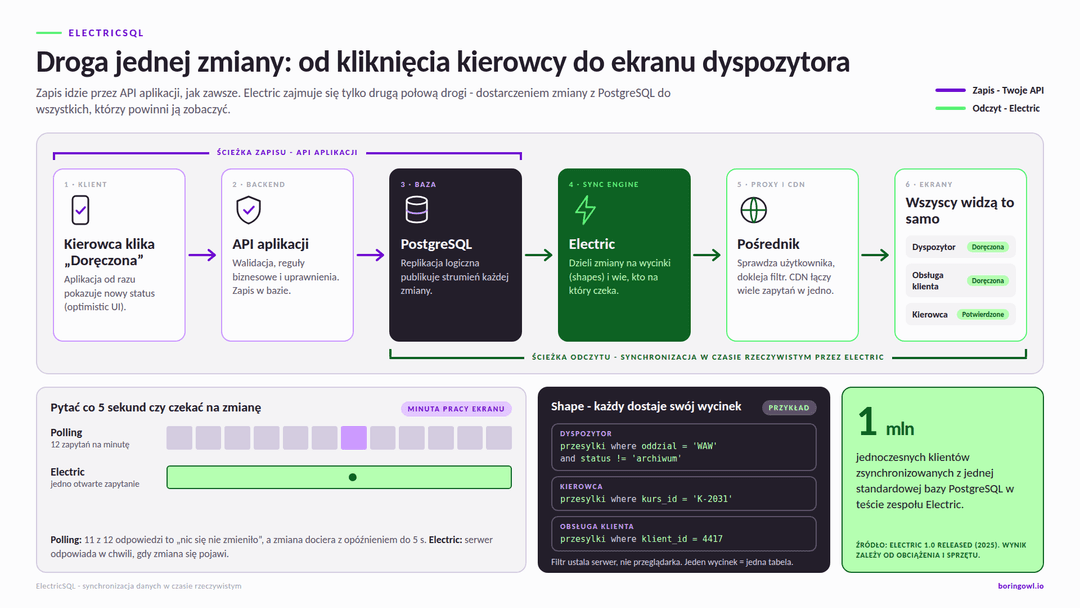Click the globe icon in Pośrednik card

coord(754,210)
